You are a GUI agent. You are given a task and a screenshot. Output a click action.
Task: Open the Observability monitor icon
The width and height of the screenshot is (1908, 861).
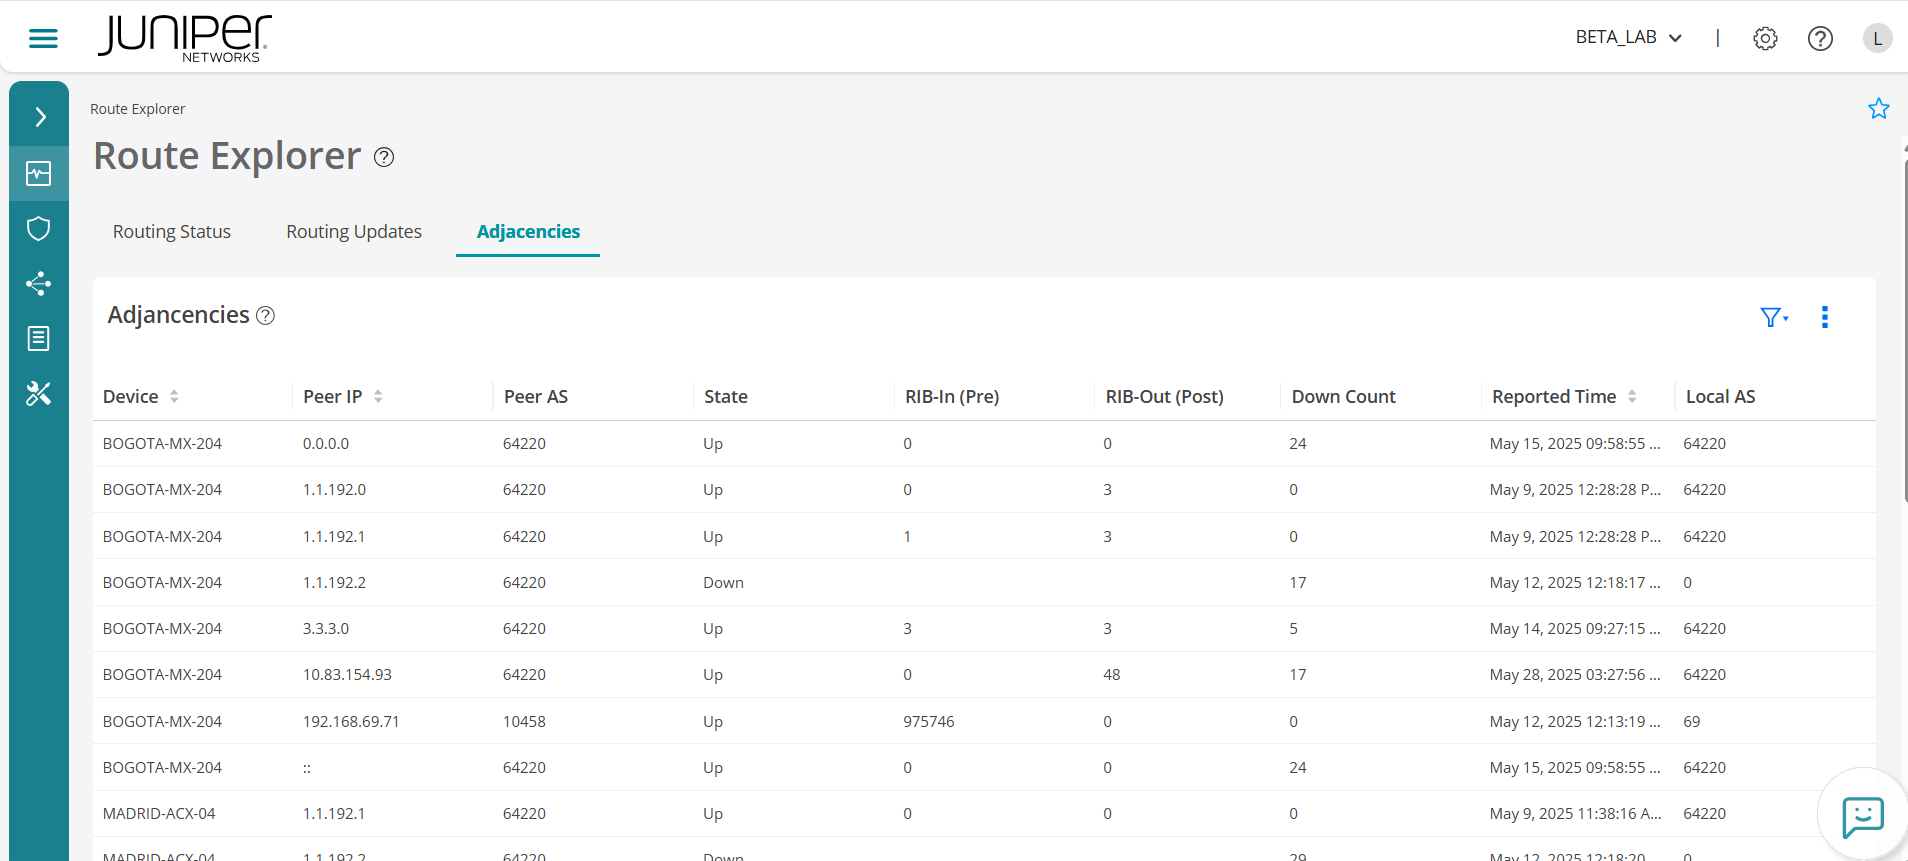(39, 174)
